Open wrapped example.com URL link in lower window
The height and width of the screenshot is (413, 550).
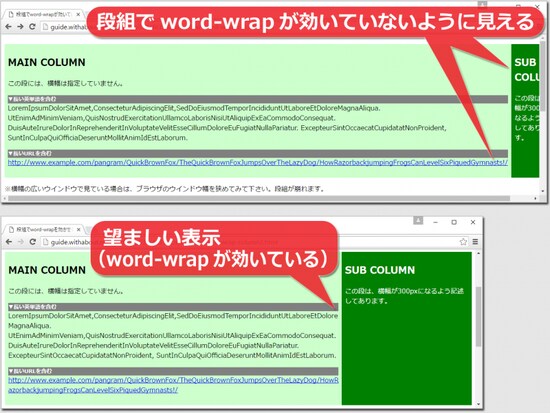(173, 385)
